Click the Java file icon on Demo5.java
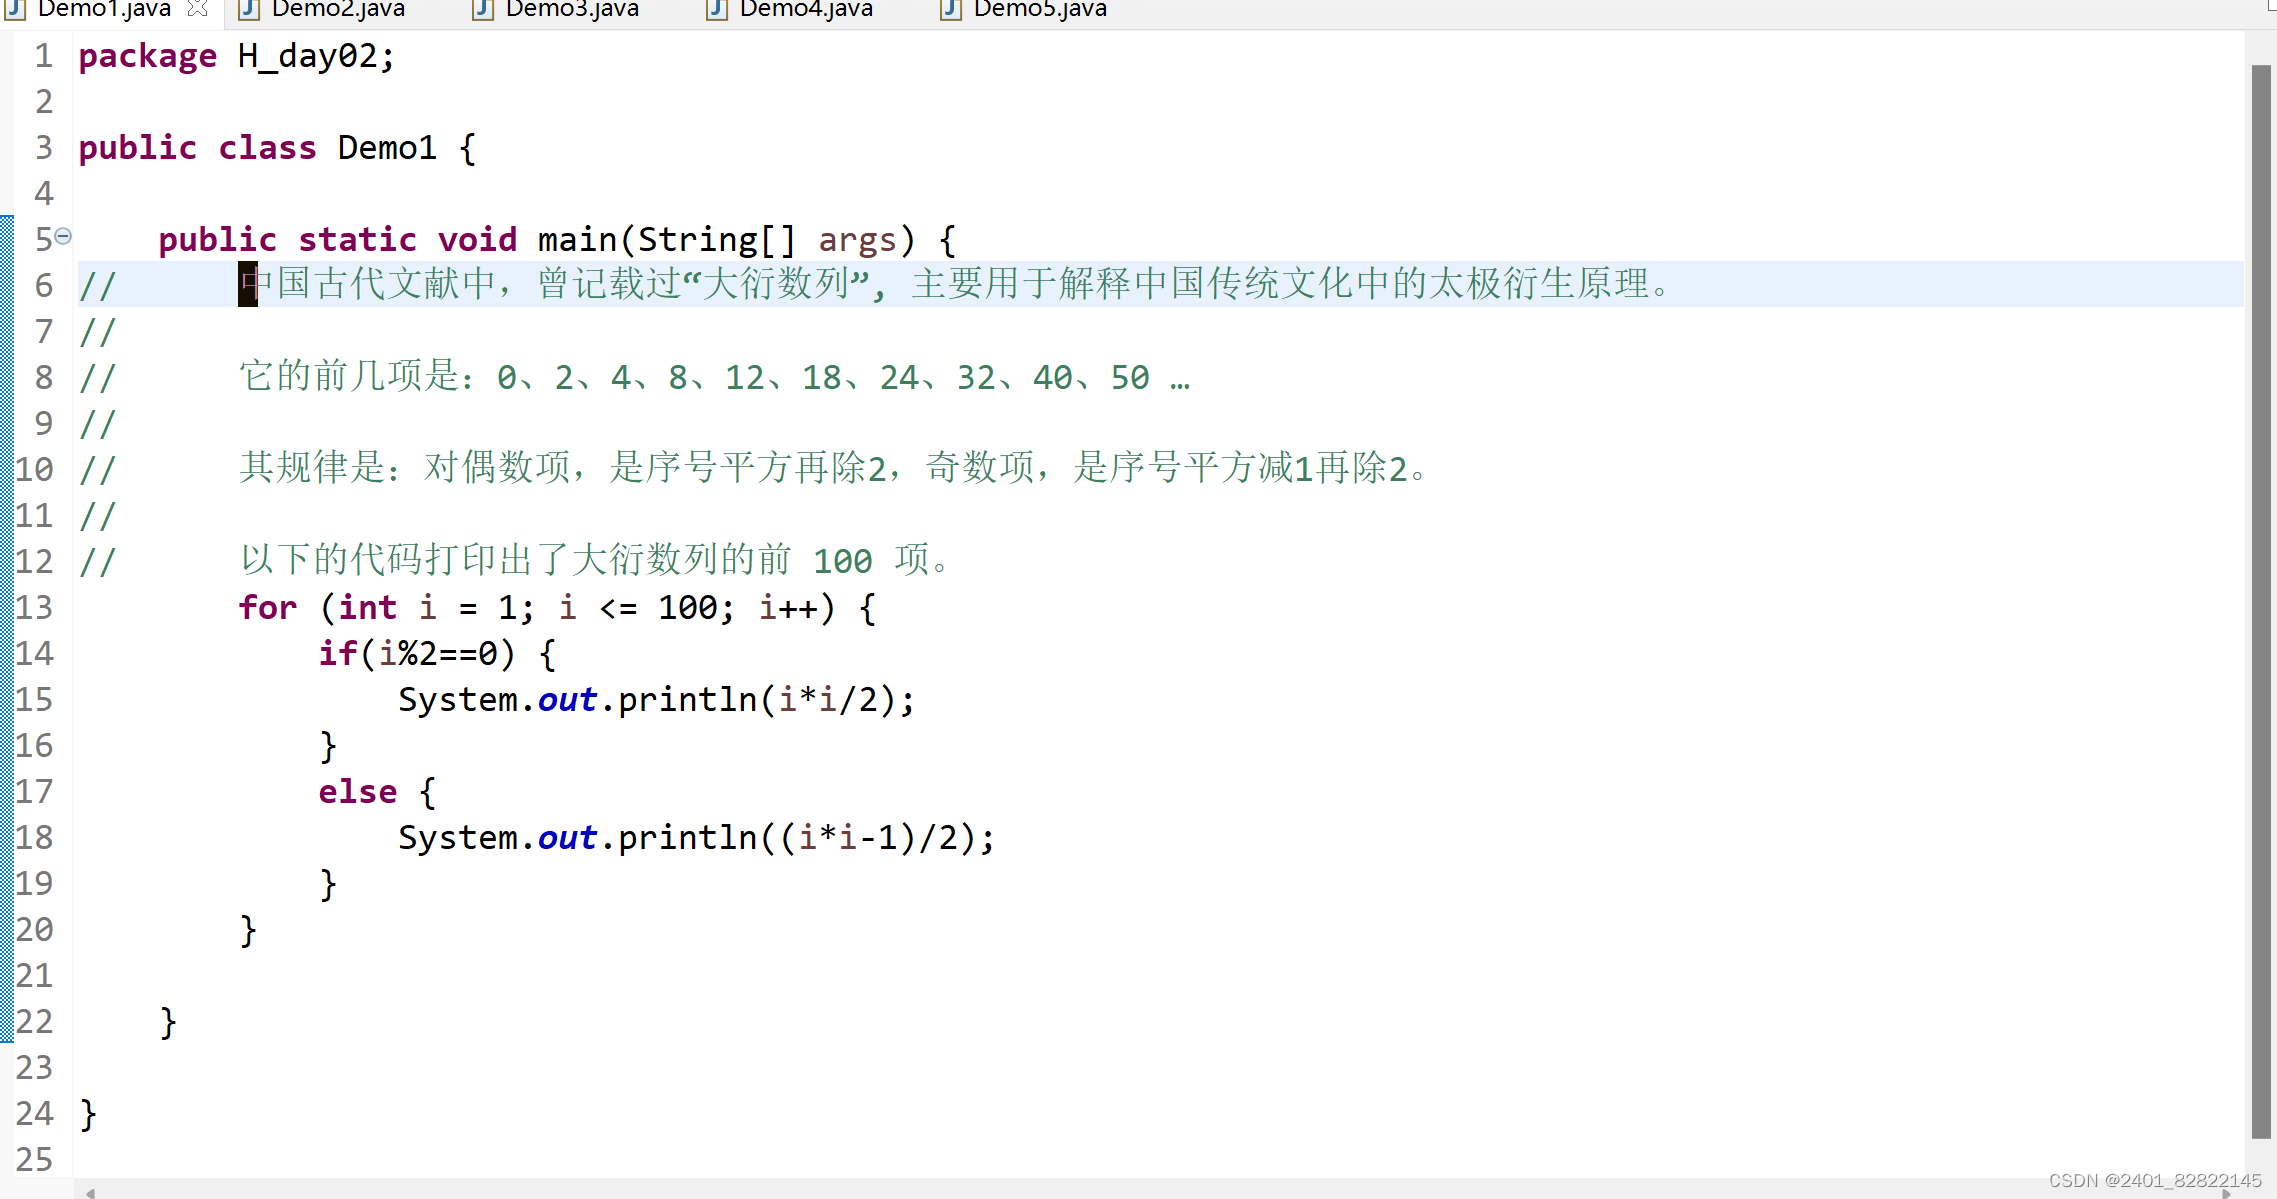2277x1199 pixels. (951, 10)
